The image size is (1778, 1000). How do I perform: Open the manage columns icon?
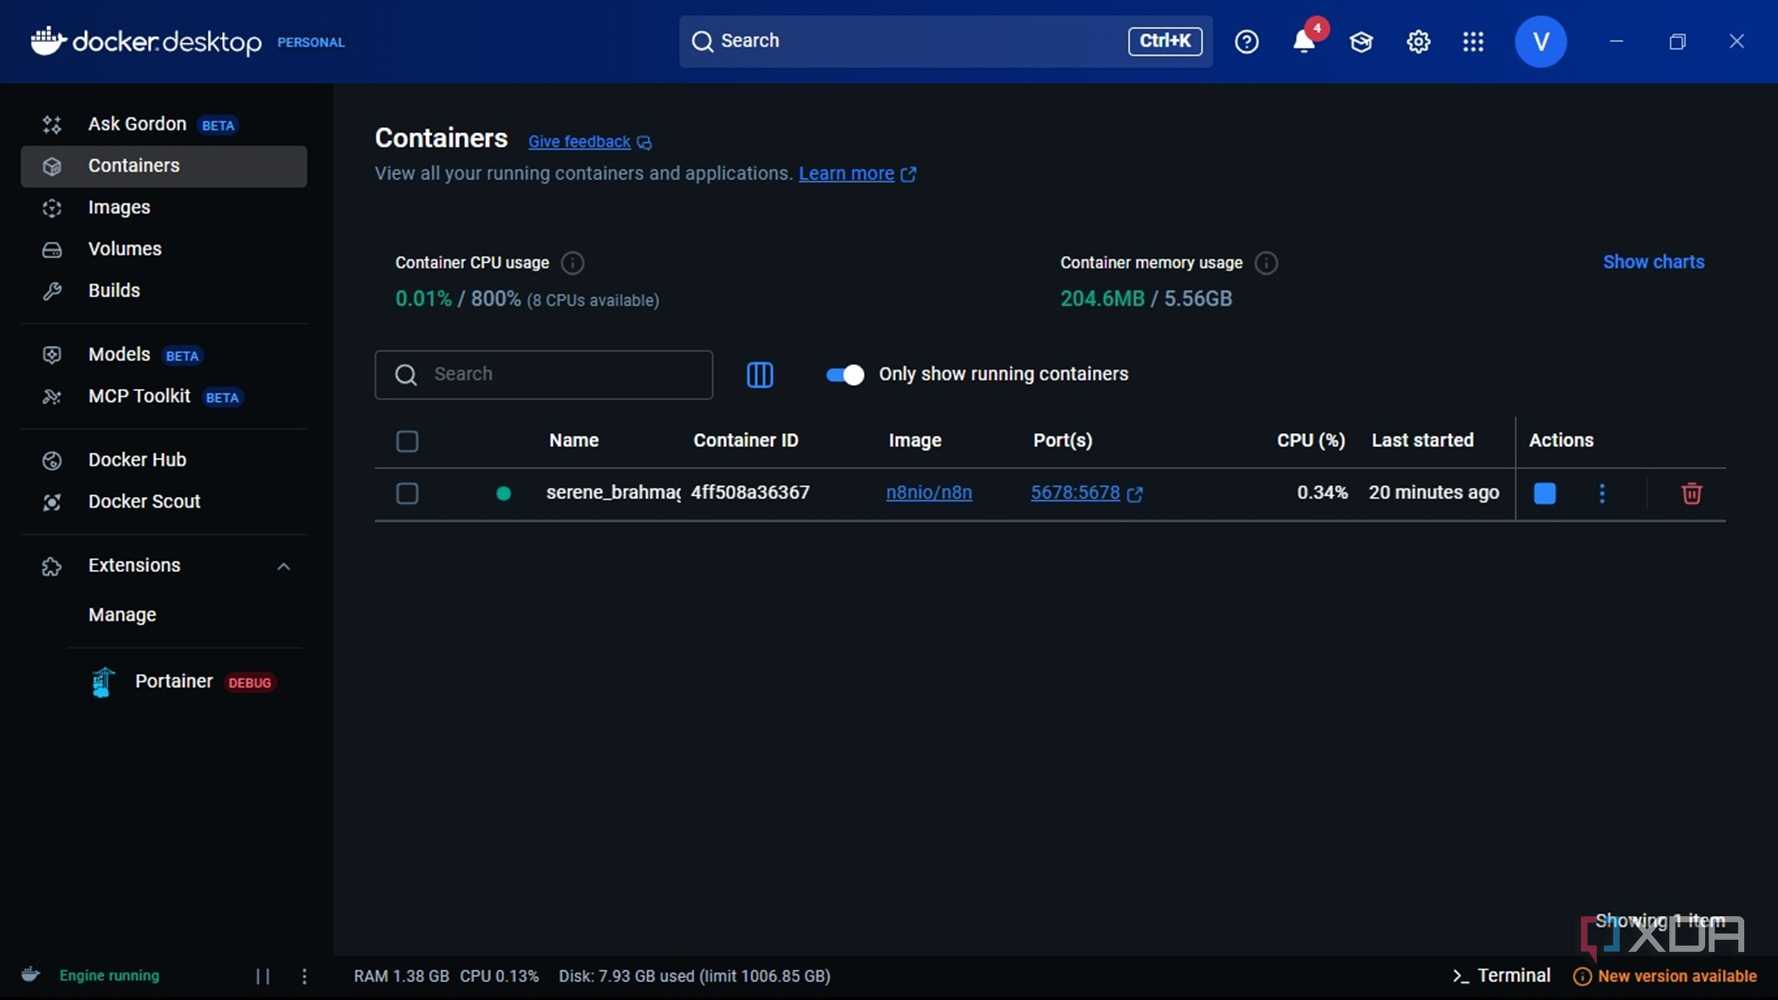[760, 374]
